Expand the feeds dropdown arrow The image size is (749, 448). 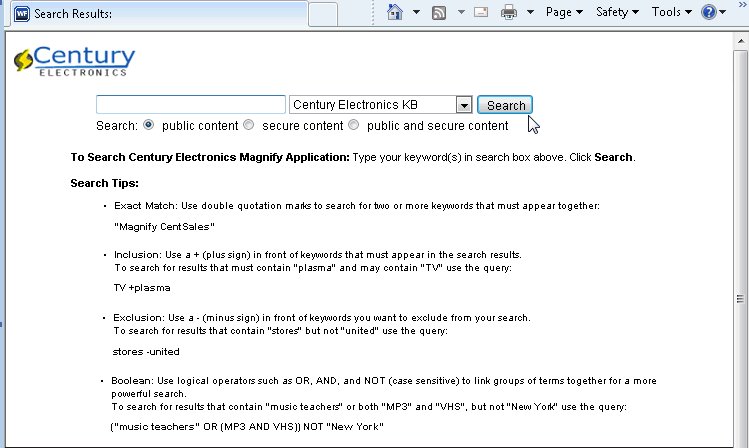pyautogui.click(x=461, y=12)
